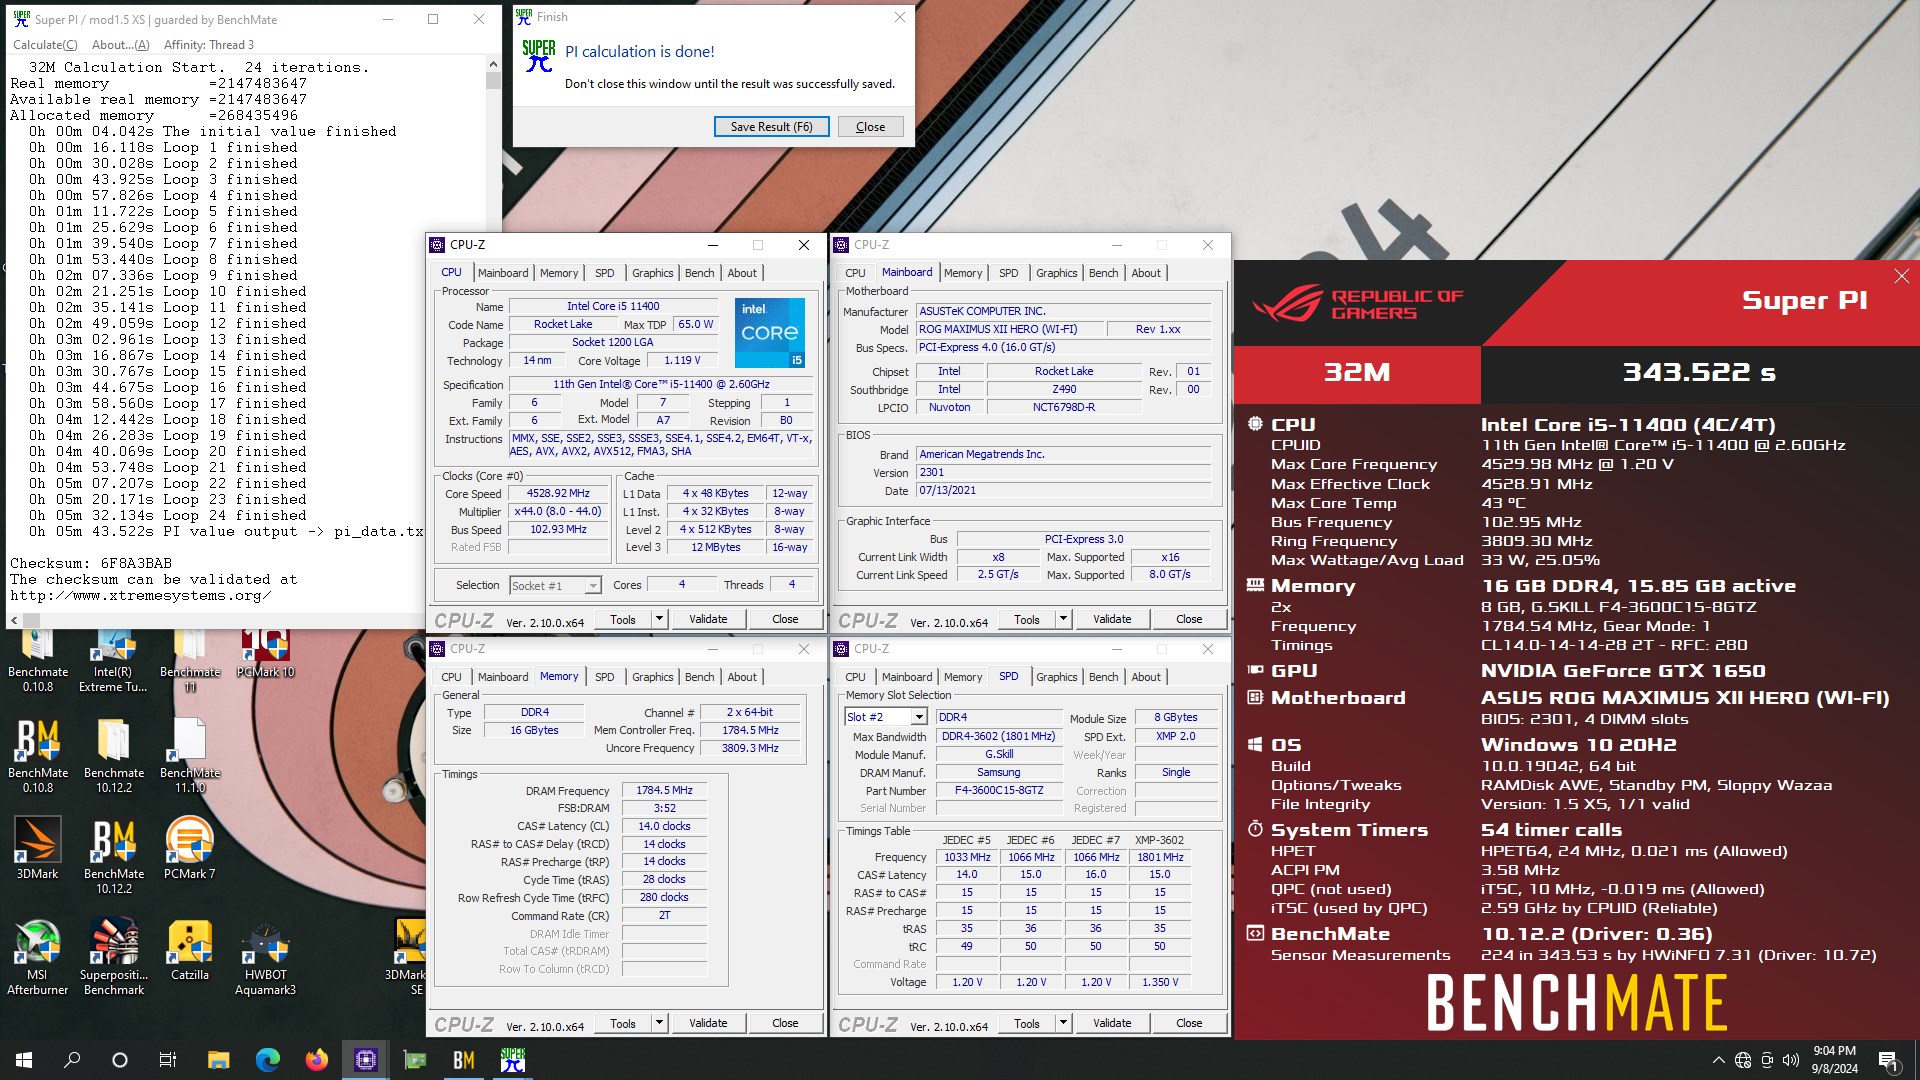
Task: Click Close in the Super PI Finish dialog
Action: (870, 127)
